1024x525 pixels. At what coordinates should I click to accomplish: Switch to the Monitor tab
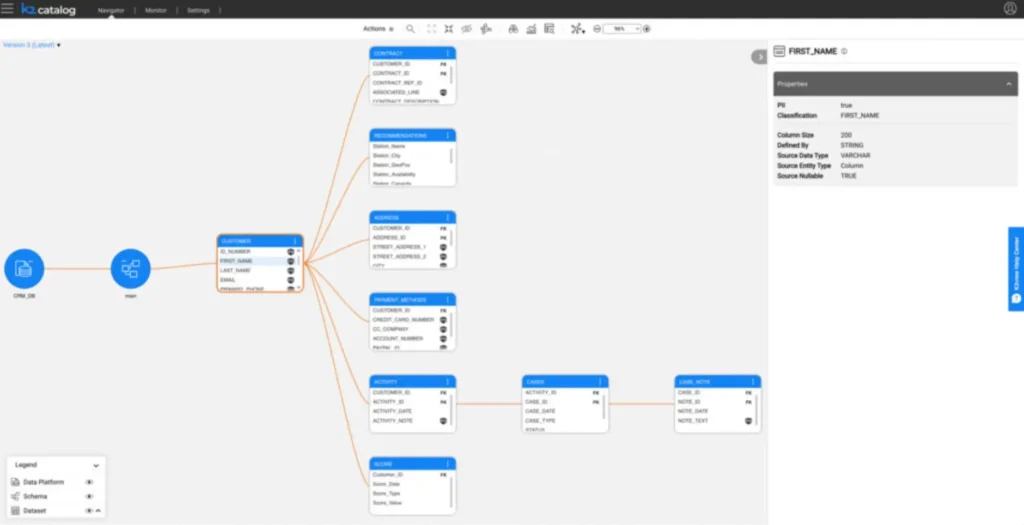point(155,10)
